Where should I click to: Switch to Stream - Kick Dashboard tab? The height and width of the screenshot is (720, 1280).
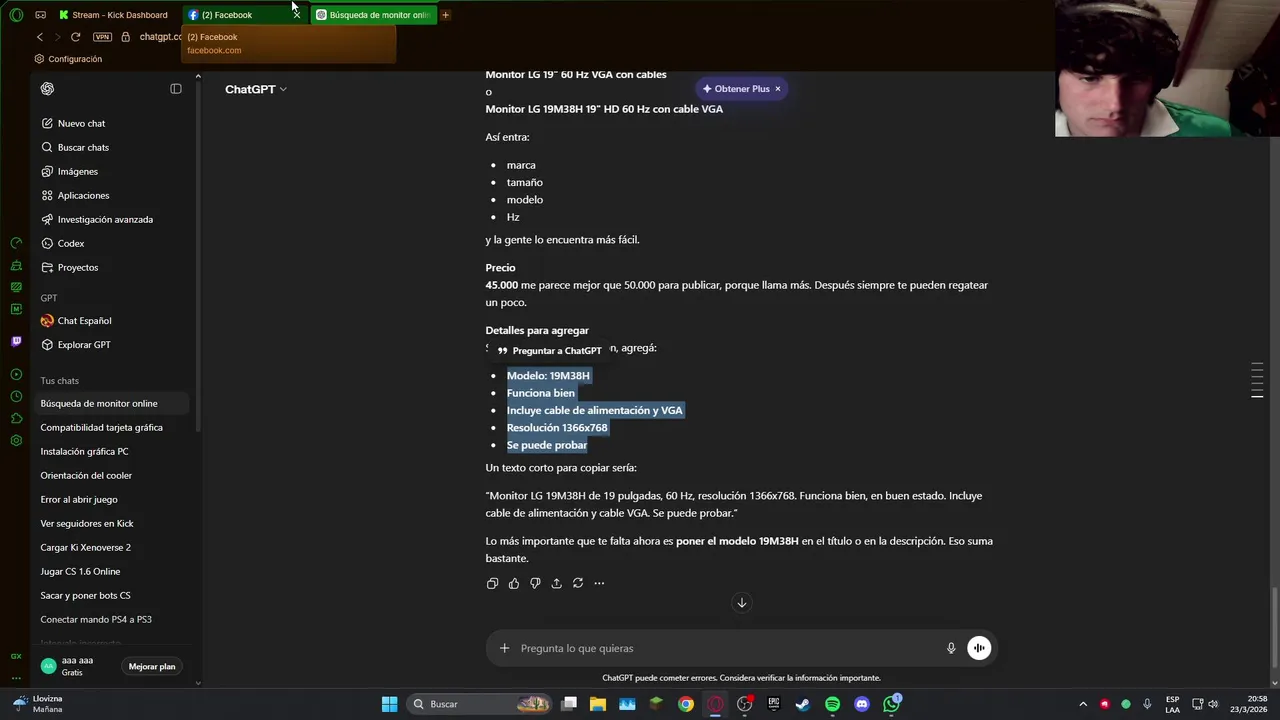(116, 15)
